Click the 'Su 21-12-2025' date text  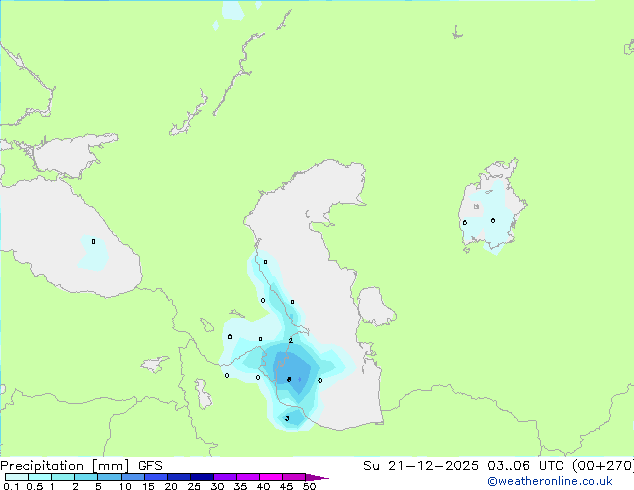pos(421,466)
